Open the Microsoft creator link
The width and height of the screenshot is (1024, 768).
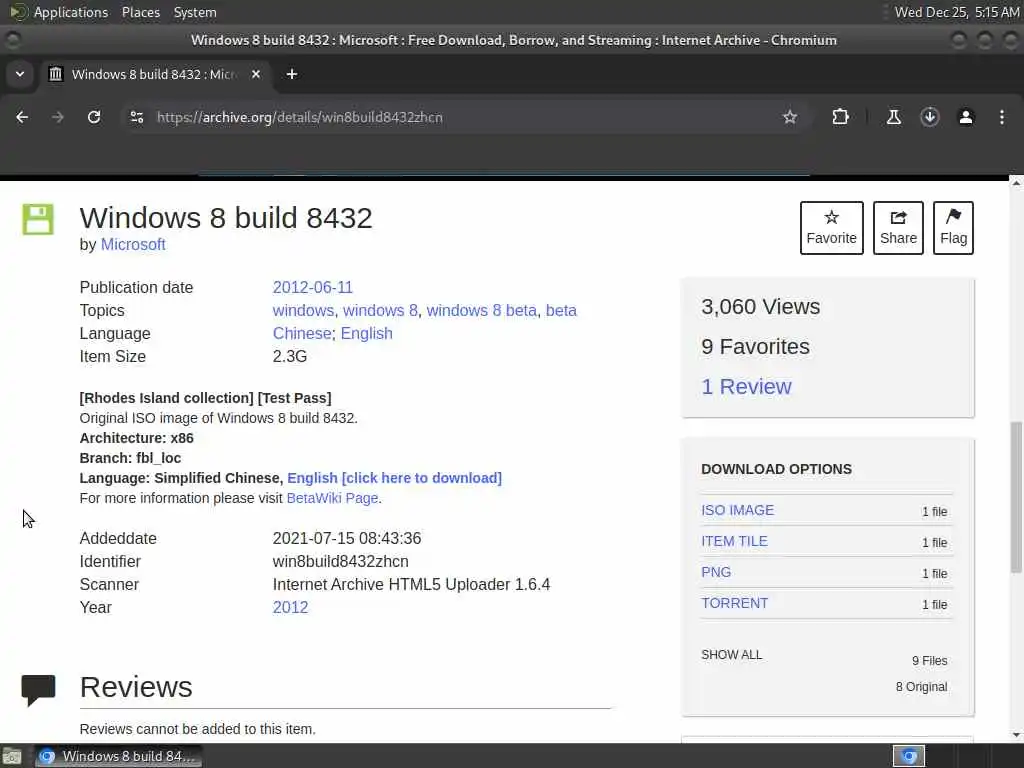coord(133,244)
